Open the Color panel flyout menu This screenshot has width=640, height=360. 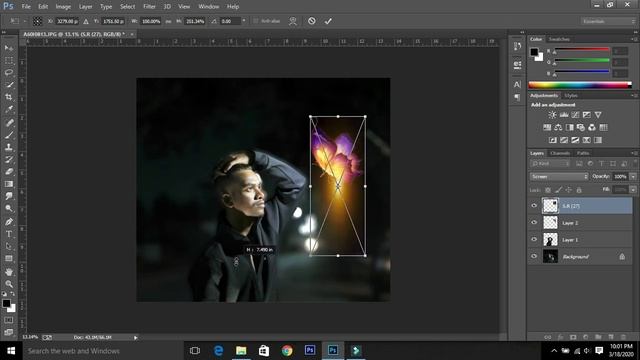(633, 39)
